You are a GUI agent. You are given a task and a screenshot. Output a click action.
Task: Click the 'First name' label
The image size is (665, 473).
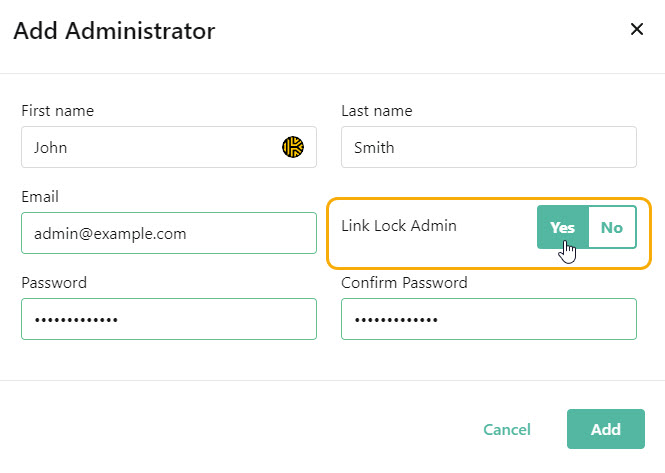[58, 111]
